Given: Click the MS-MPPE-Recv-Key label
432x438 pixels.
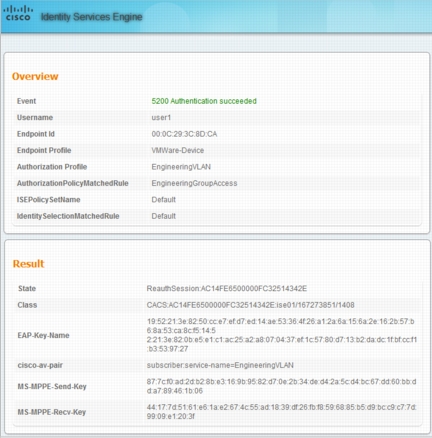Looking at the screenshot, I should [x=52, y=412].
